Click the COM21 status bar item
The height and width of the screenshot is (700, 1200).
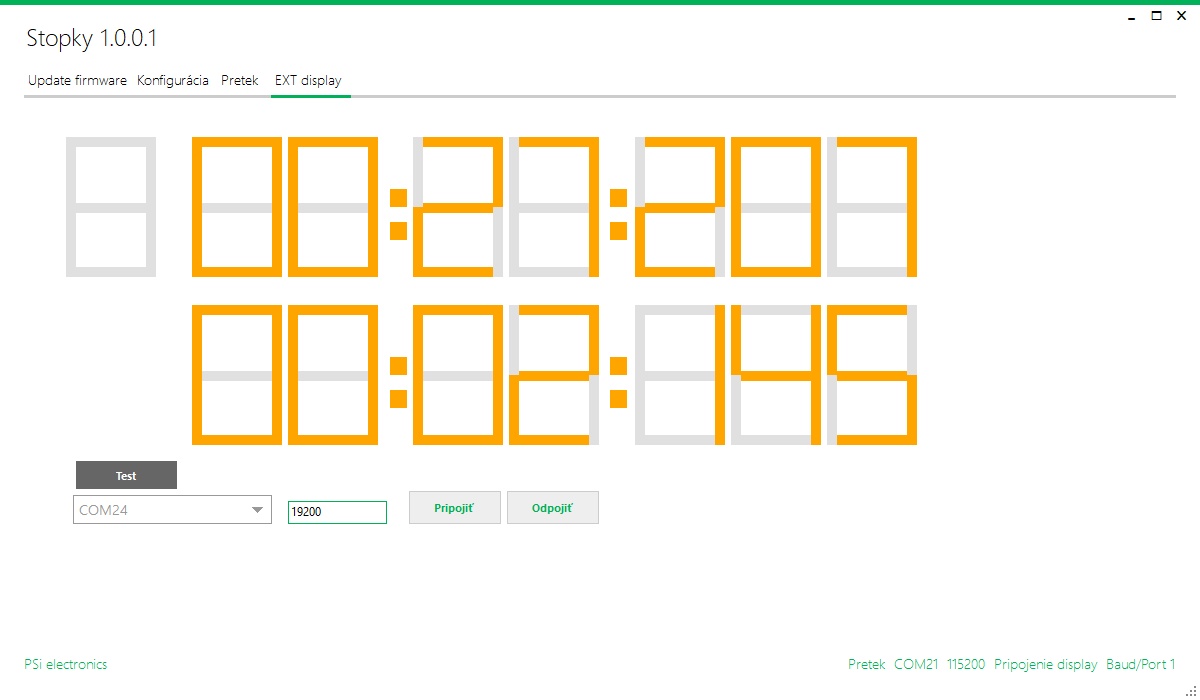915,664
